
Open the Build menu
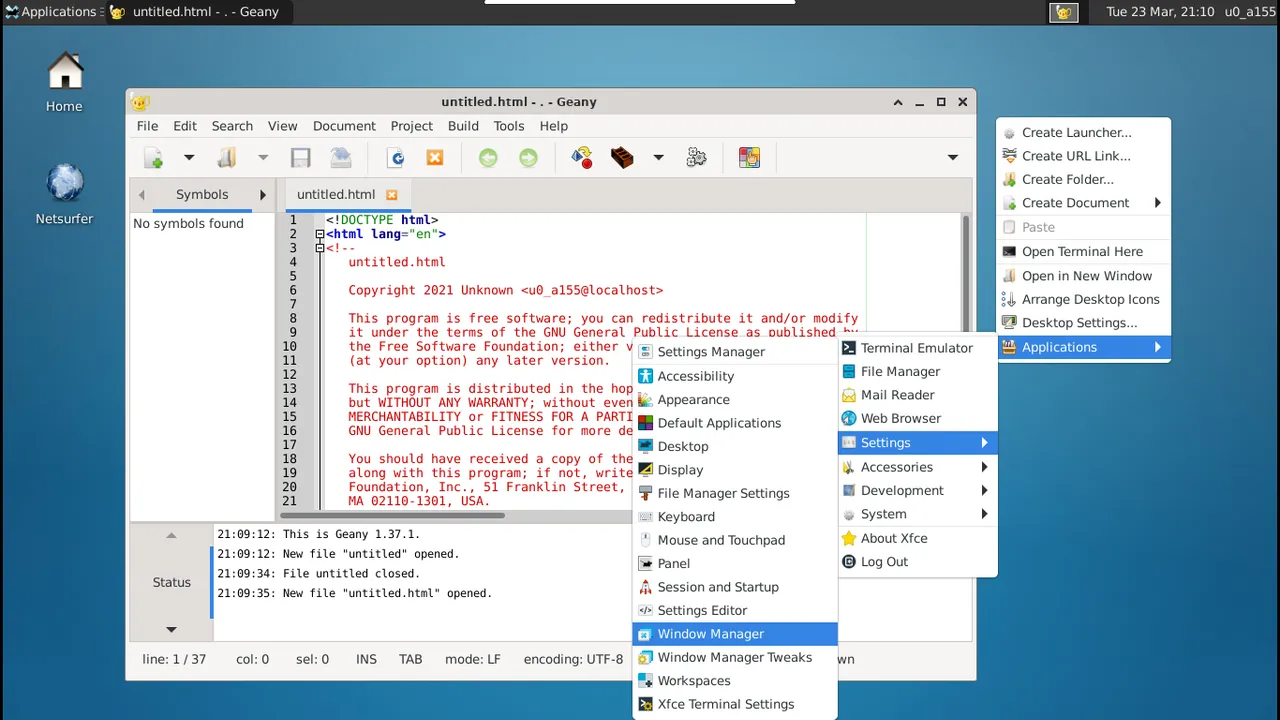pos(463,126)
